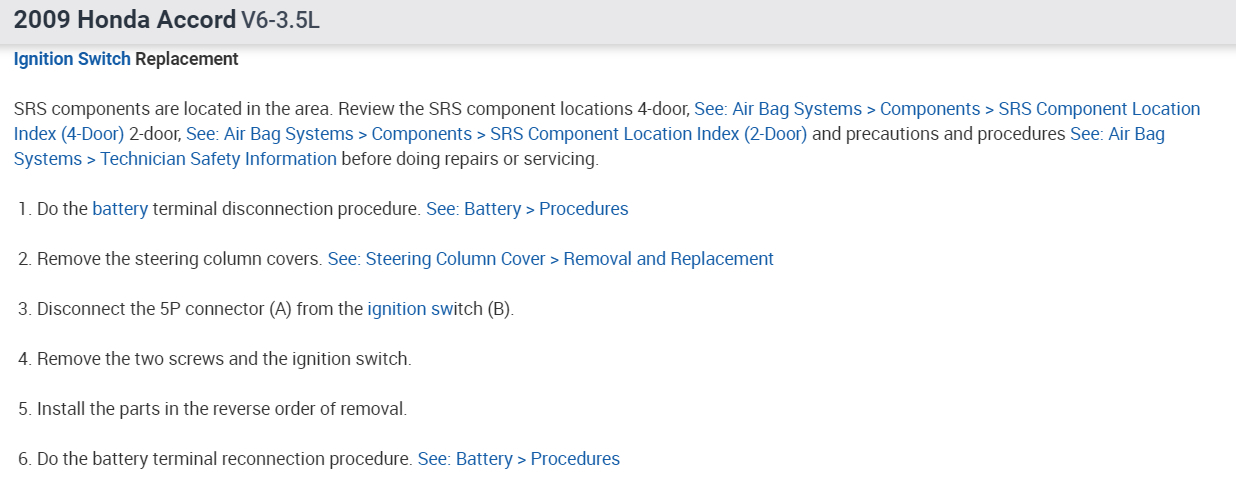Open Steering Column Cover Removal and Replacement link

point(550,259)
